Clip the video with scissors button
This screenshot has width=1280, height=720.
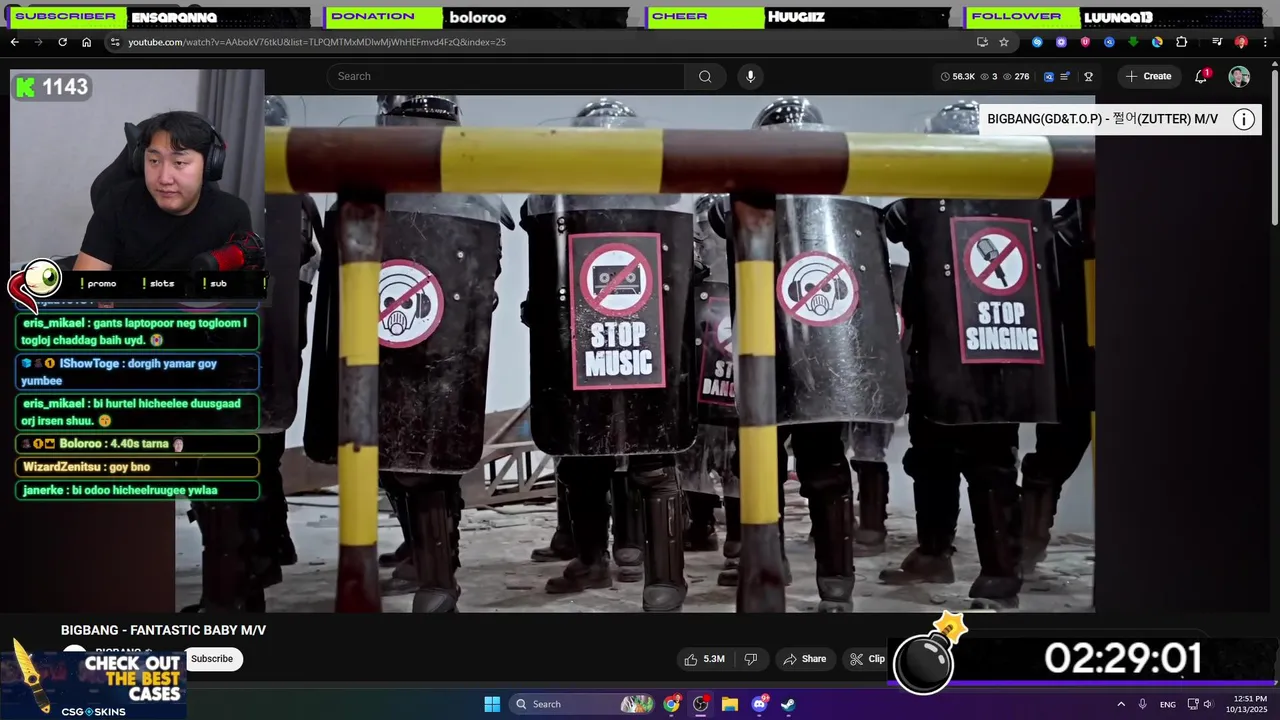868,659
